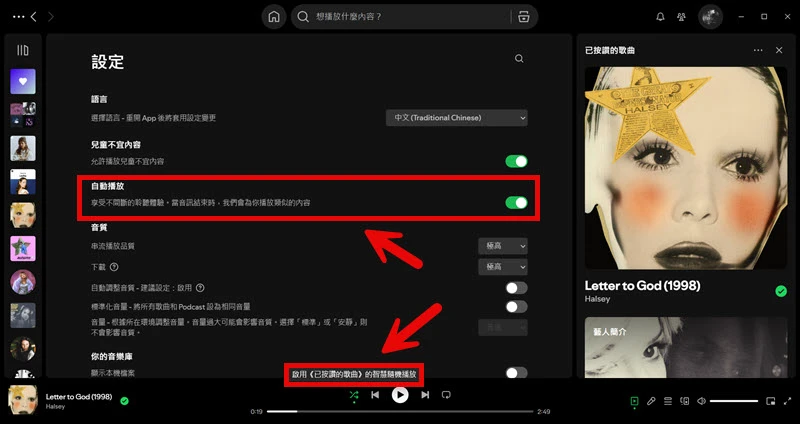Toggle smart shuffle button
This screenshot has width=800, height=424.
coord(354,395)
